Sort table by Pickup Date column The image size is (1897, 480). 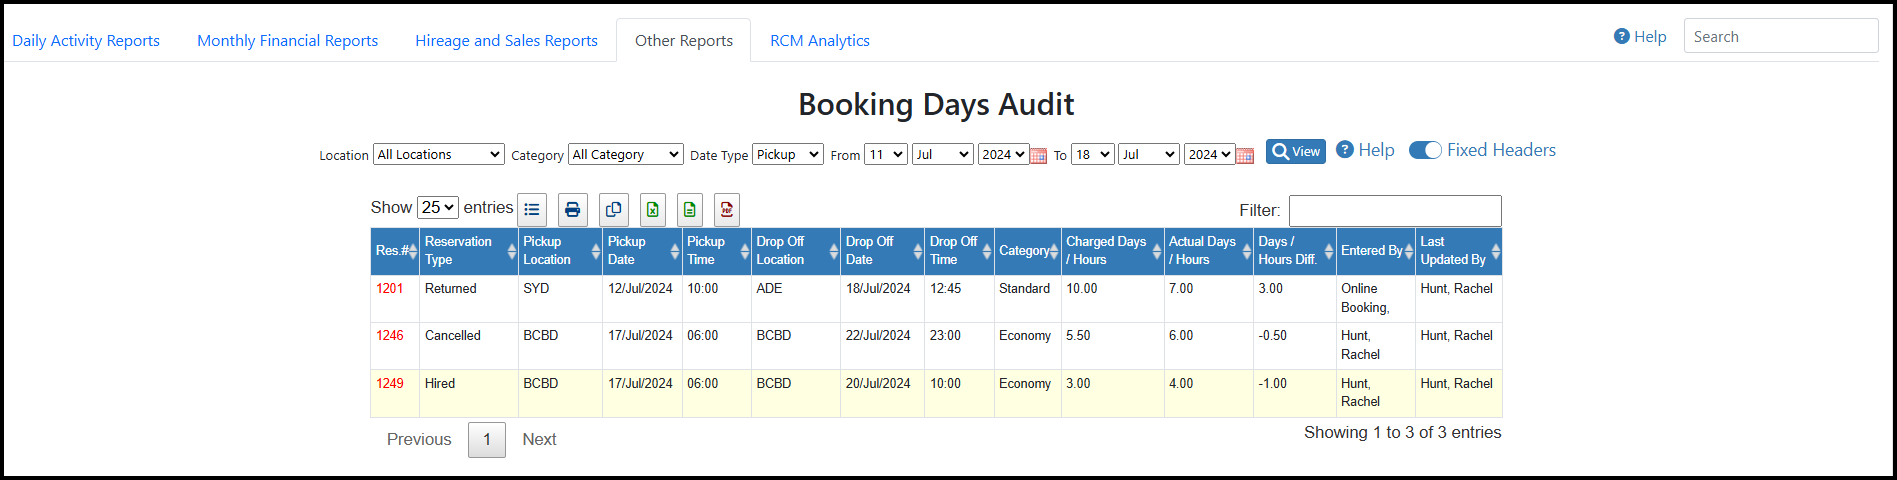point(641,251)
